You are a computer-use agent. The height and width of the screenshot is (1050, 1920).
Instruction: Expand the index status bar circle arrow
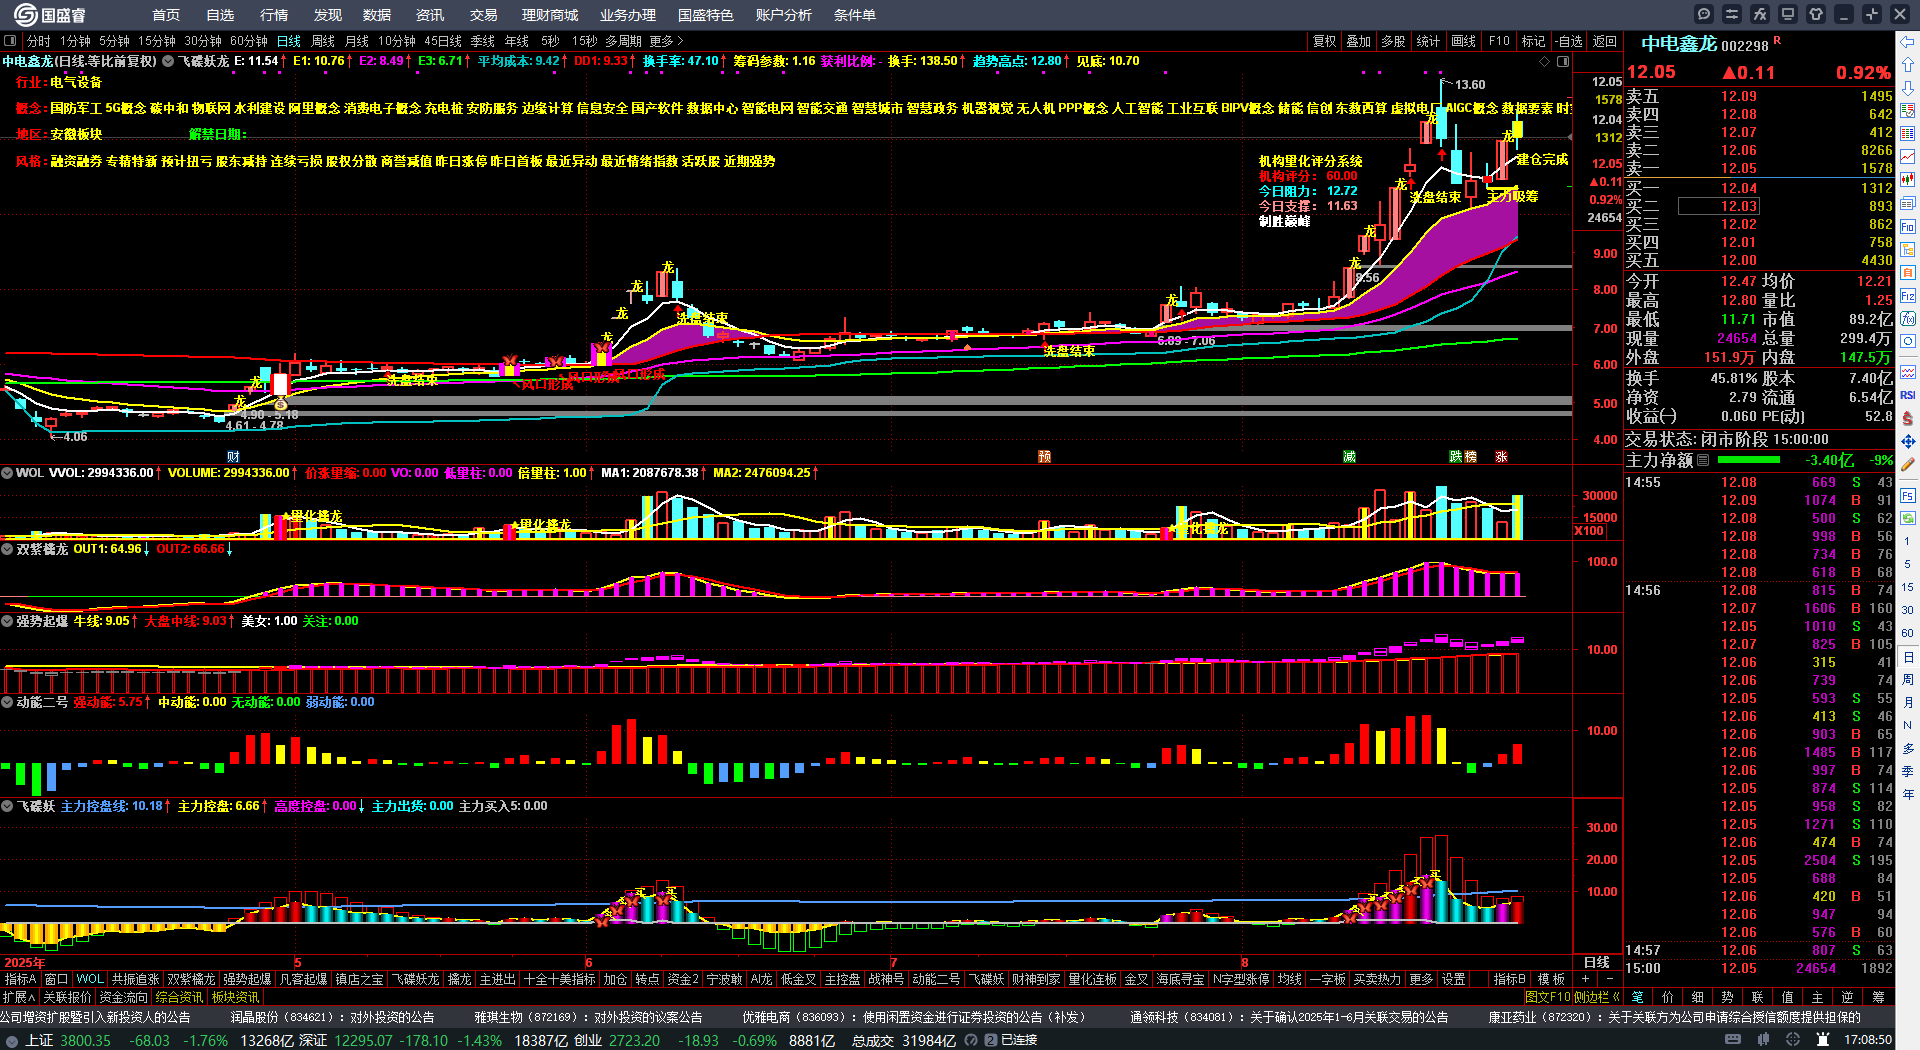[x=11, y=1040]
